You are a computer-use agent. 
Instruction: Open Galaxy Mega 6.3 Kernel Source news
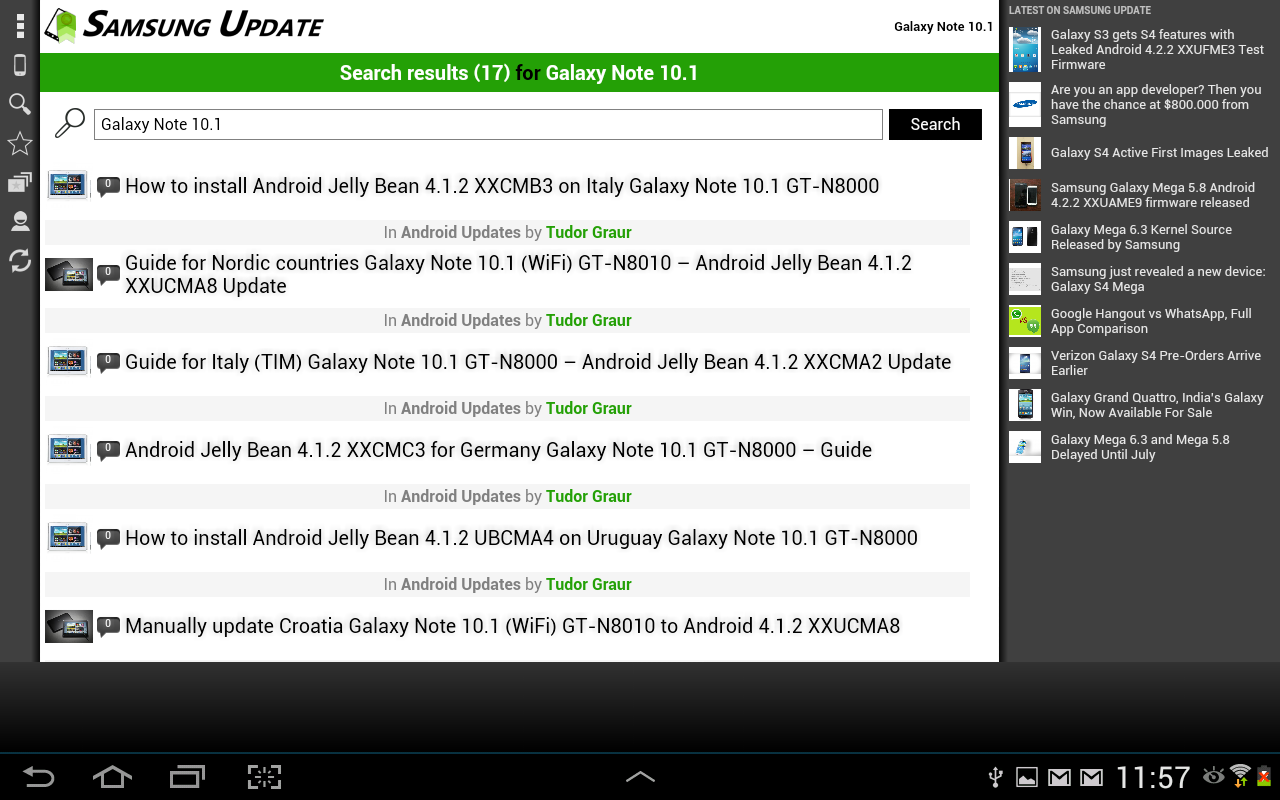click(1141, 237)
